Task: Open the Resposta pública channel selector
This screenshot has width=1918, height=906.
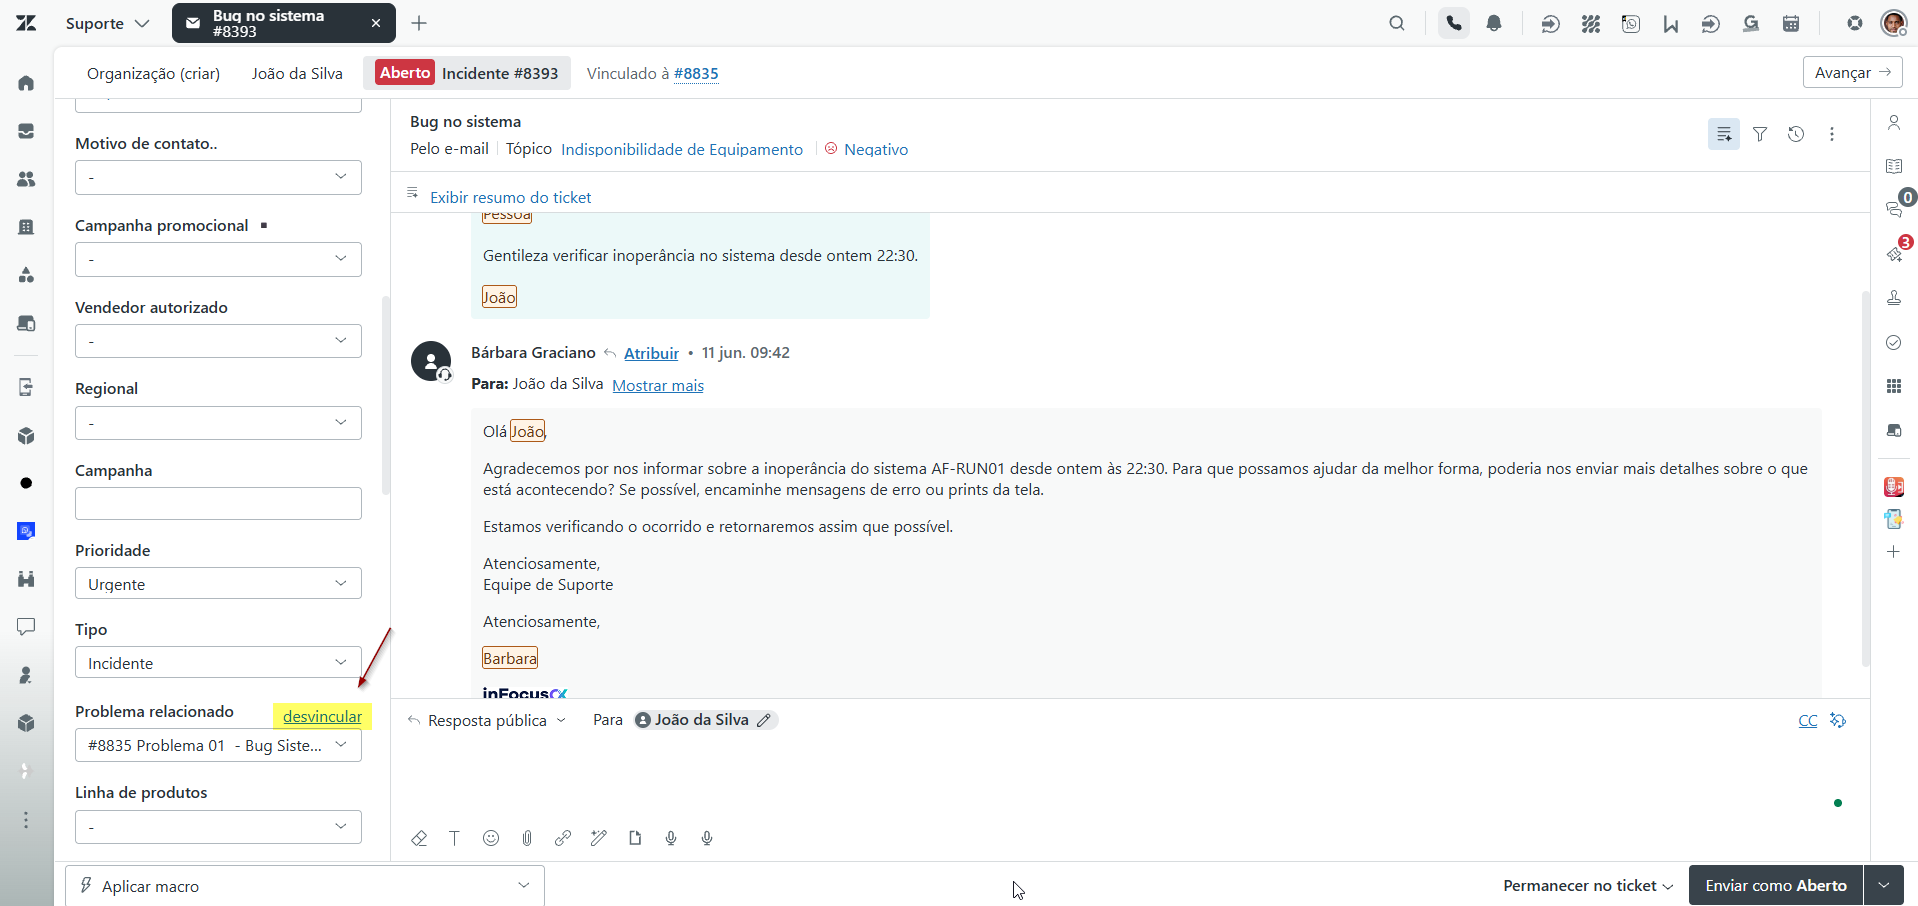Action: point(487,720)
